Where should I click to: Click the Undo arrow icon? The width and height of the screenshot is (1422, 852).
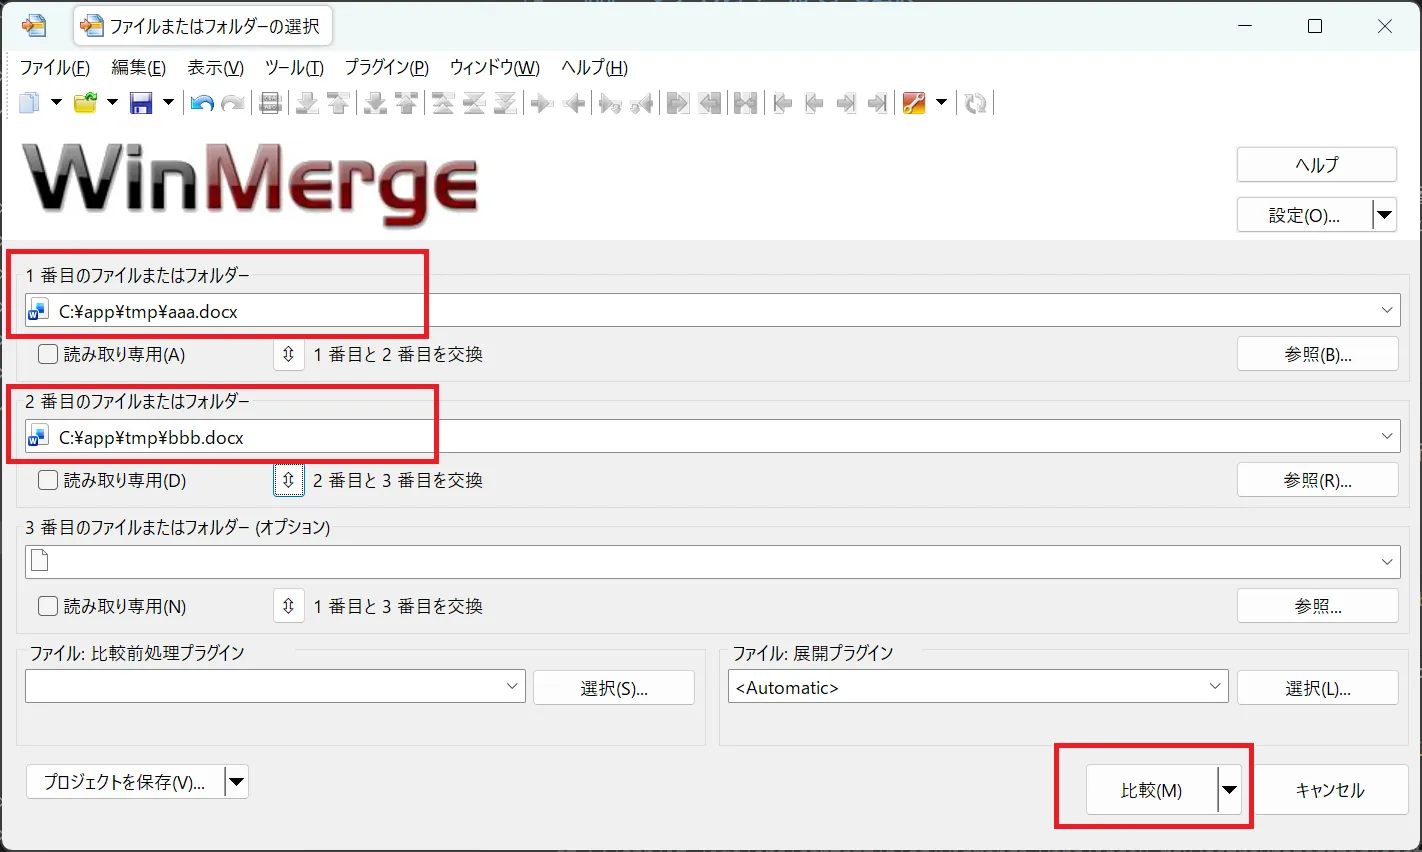(202, 103)
